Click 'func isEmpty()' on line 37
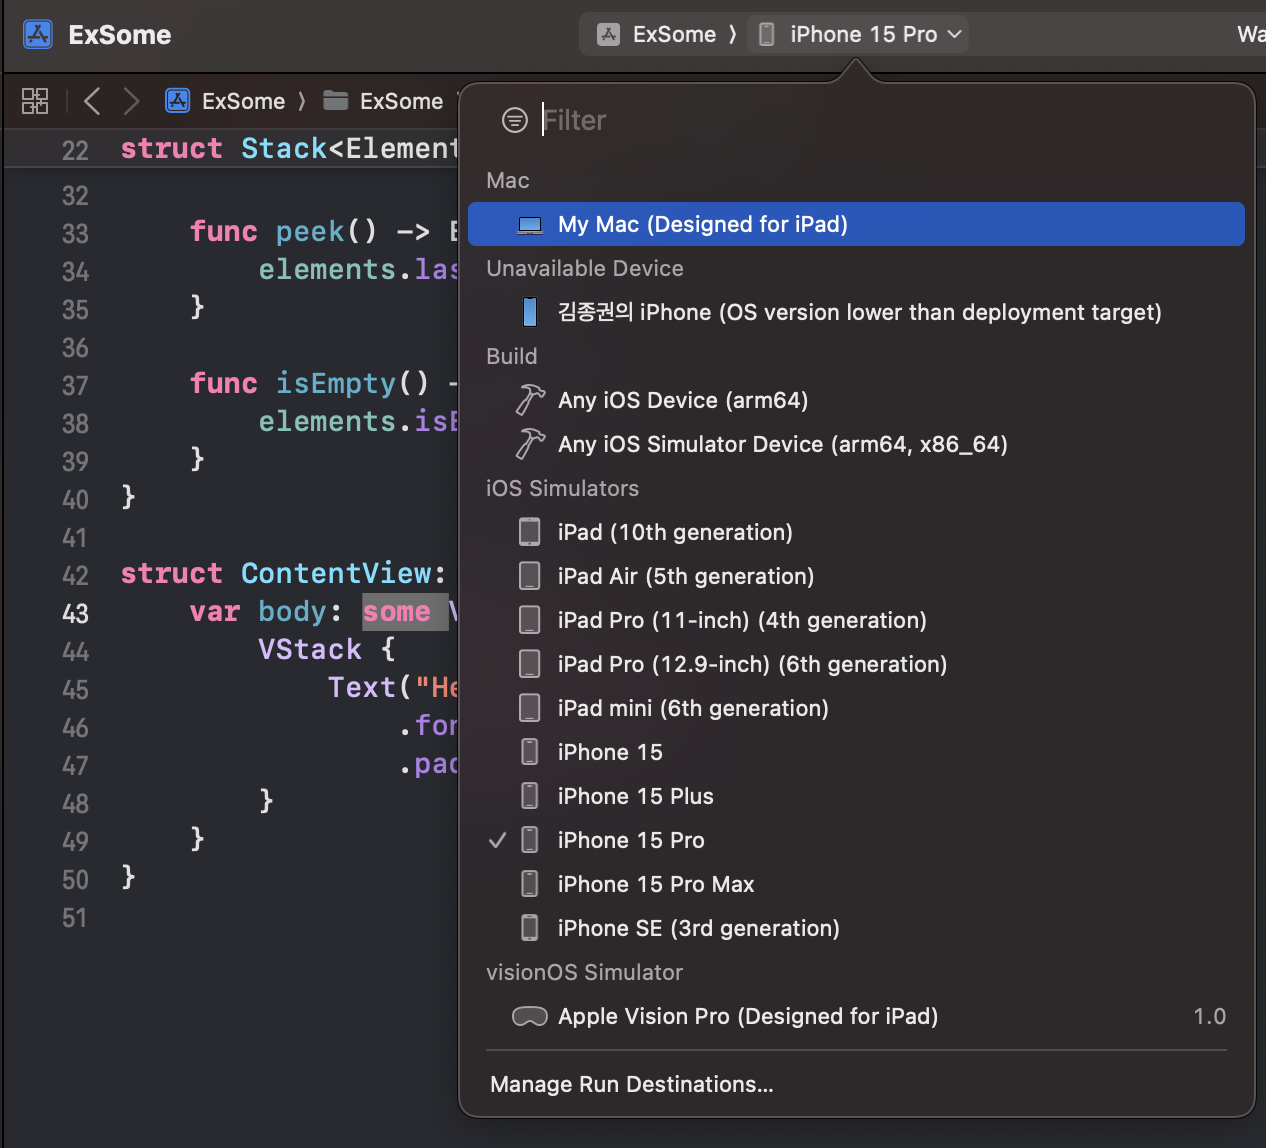Screen dimensions: 1266x1148 coord(309,384)
